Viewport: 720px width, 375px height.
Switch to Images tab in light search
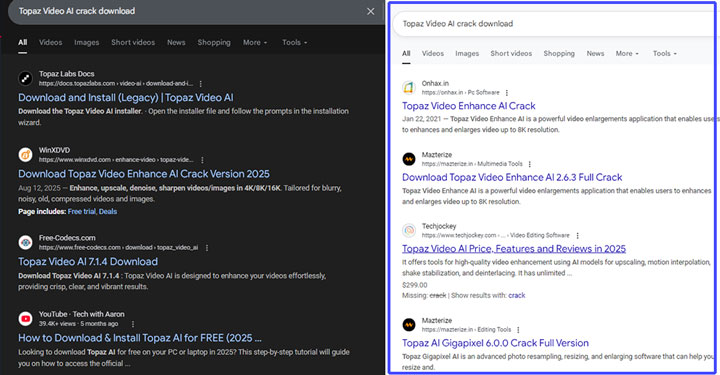point(467,53)
